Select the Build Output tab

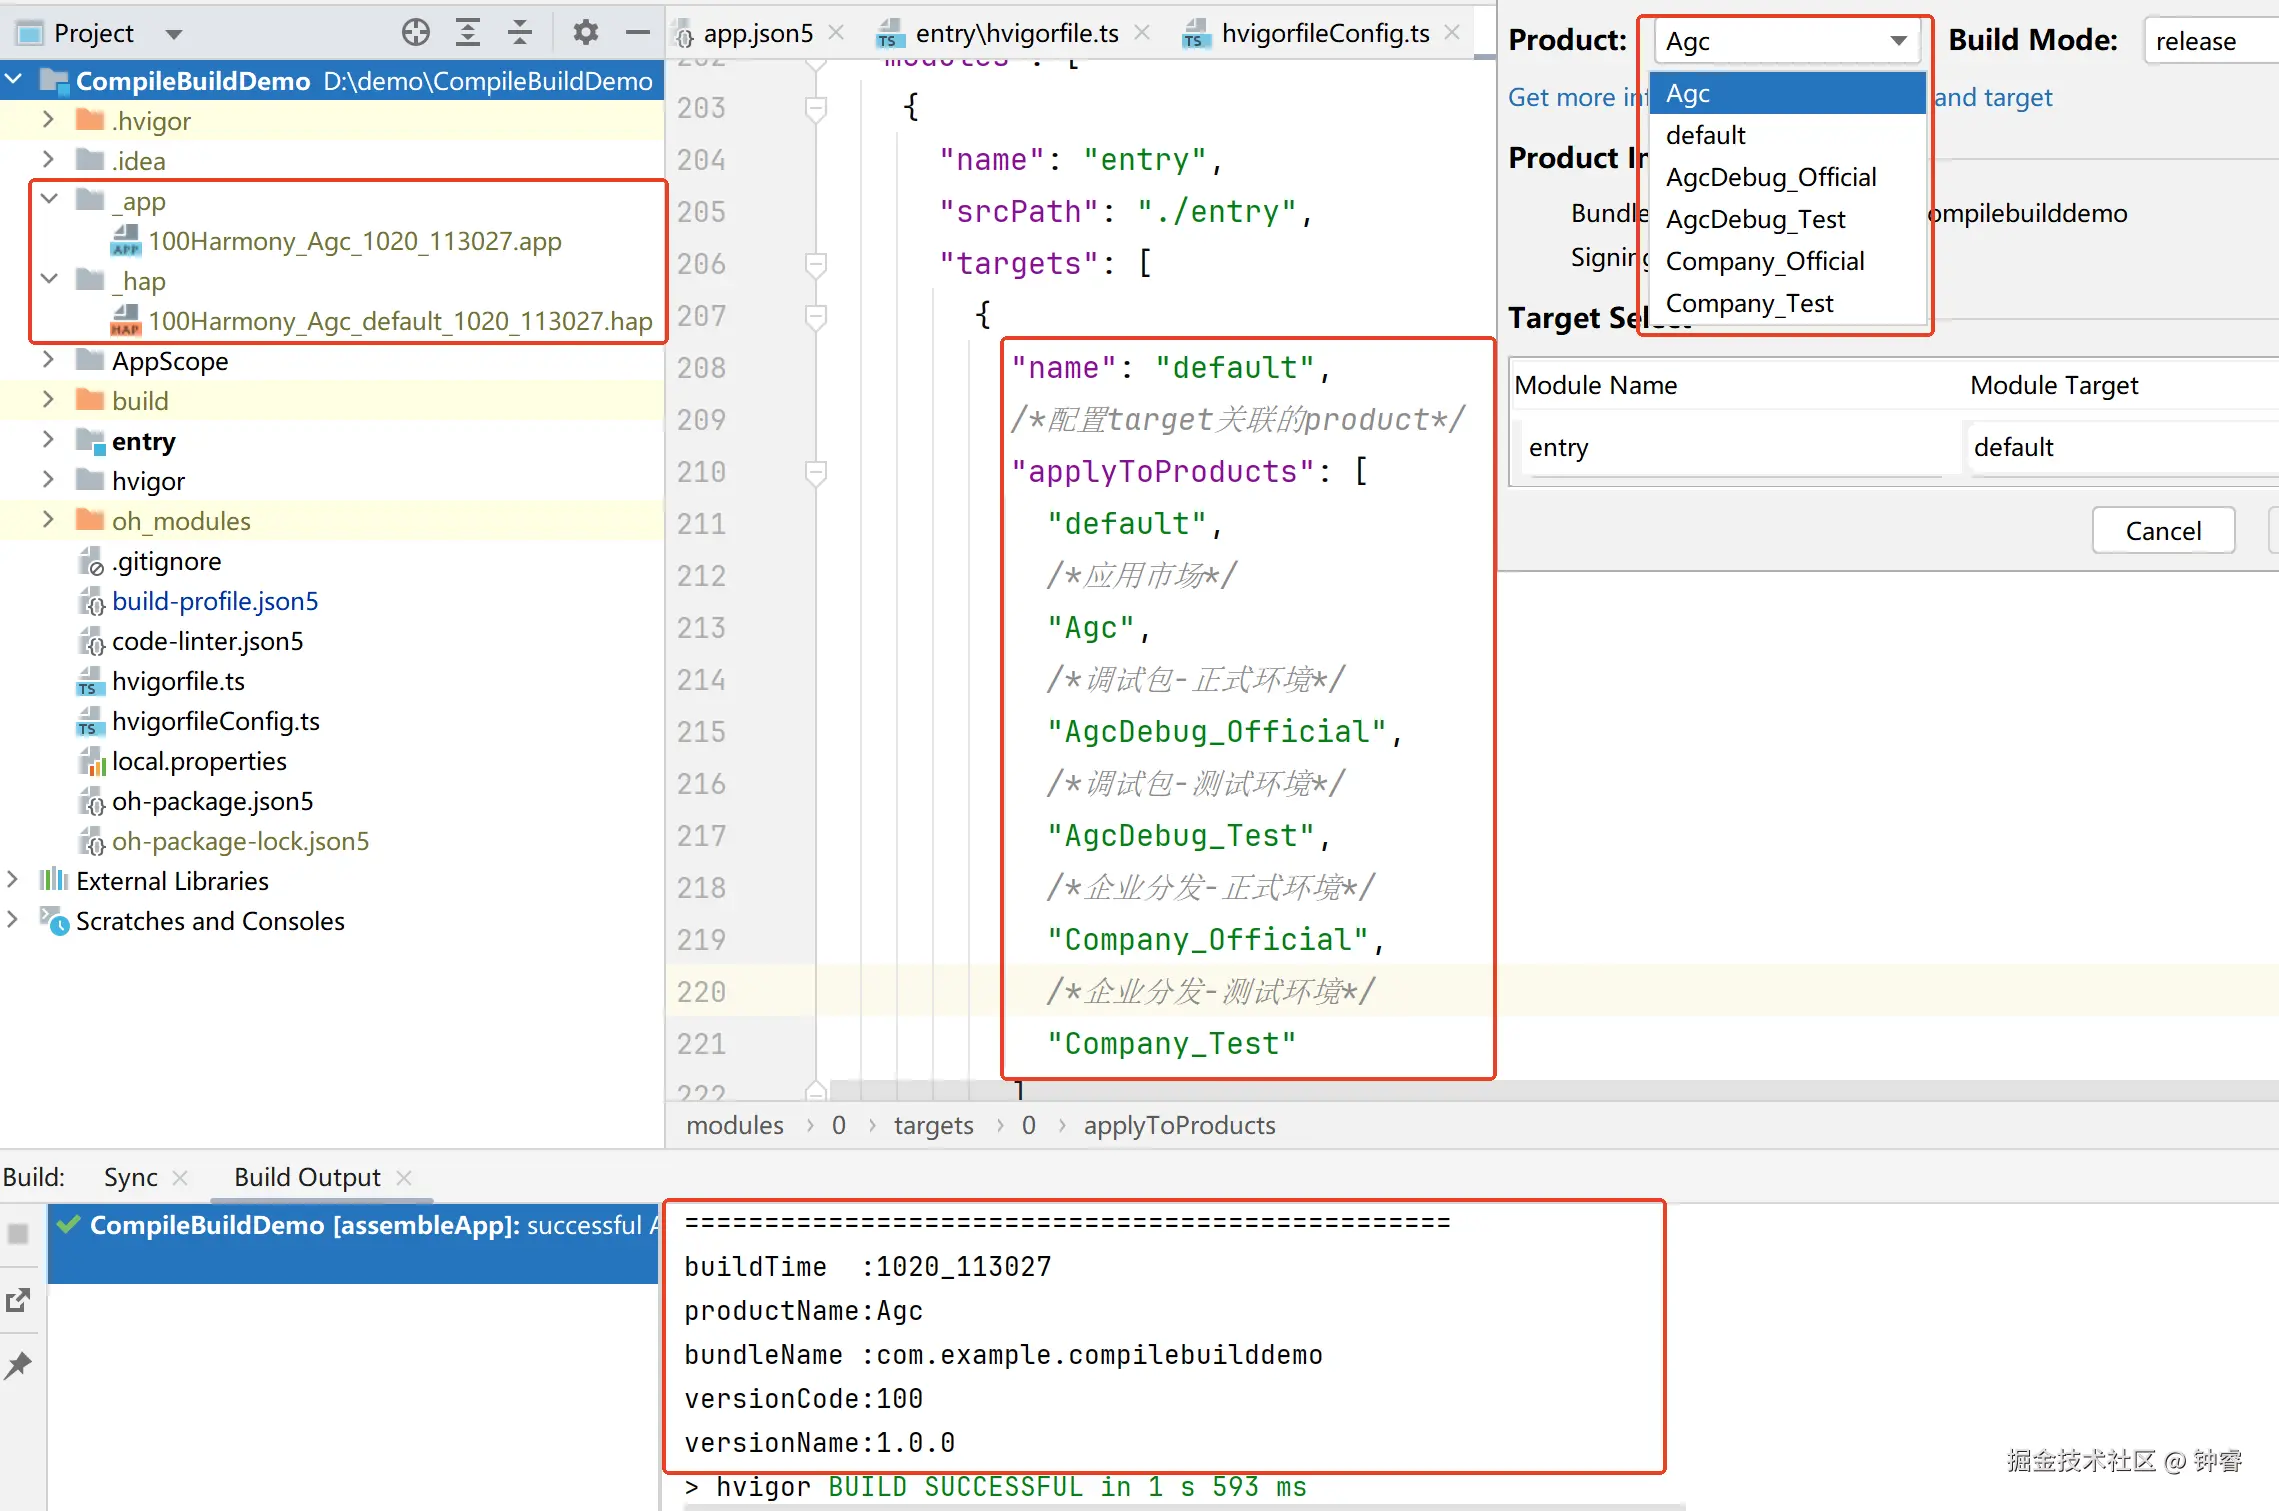(x=307, y=1177)
